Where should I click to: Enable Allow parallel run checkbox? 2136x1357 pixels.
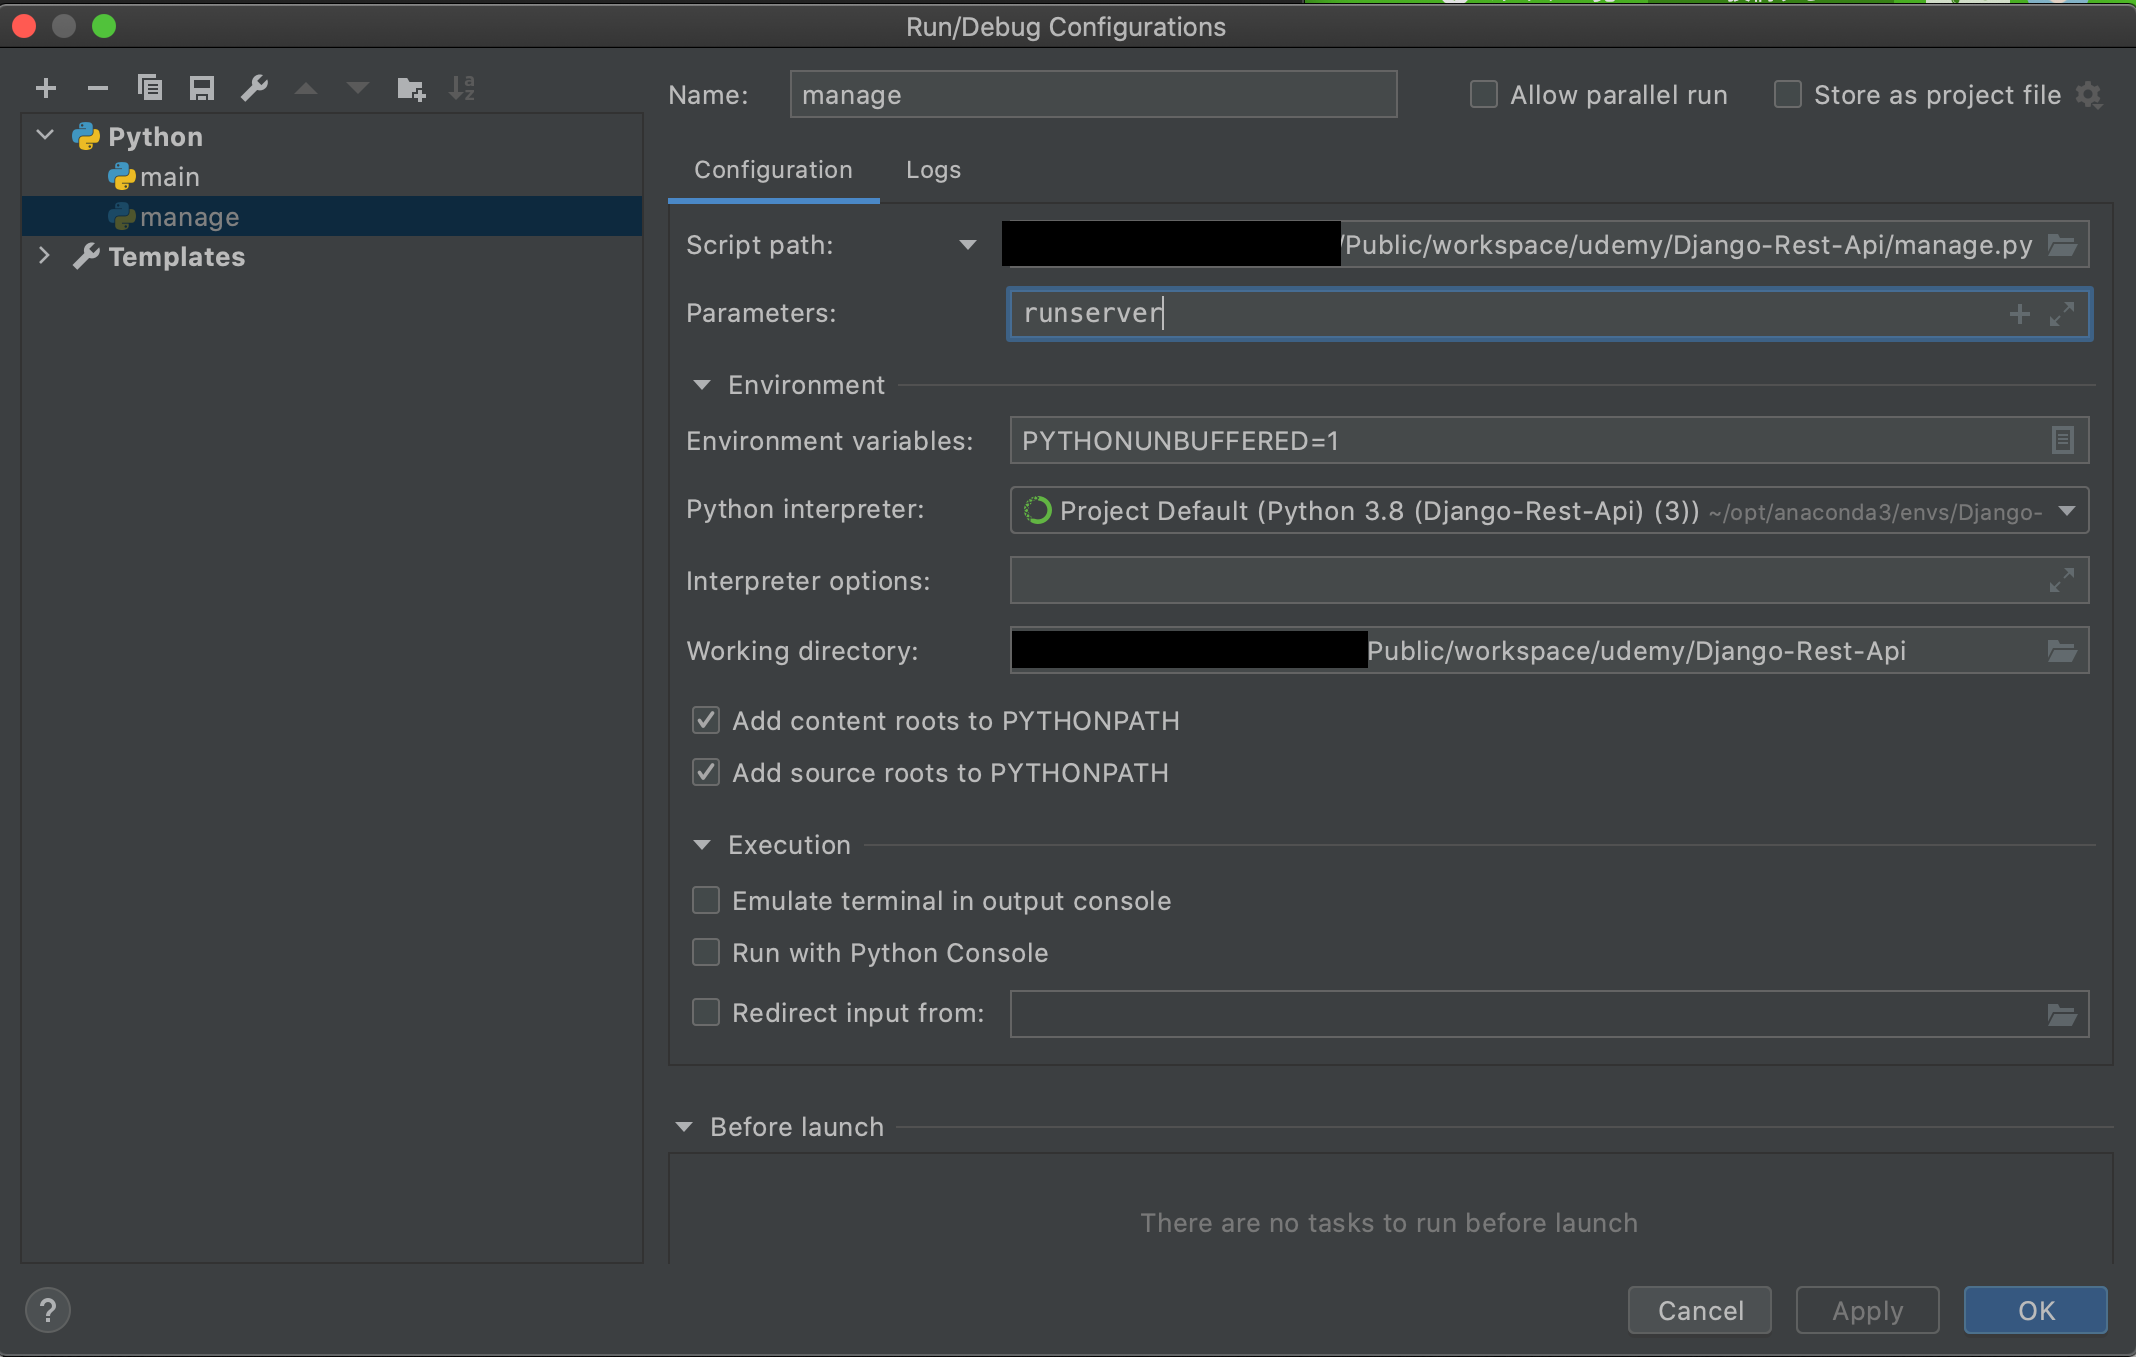pos(1484,95)
